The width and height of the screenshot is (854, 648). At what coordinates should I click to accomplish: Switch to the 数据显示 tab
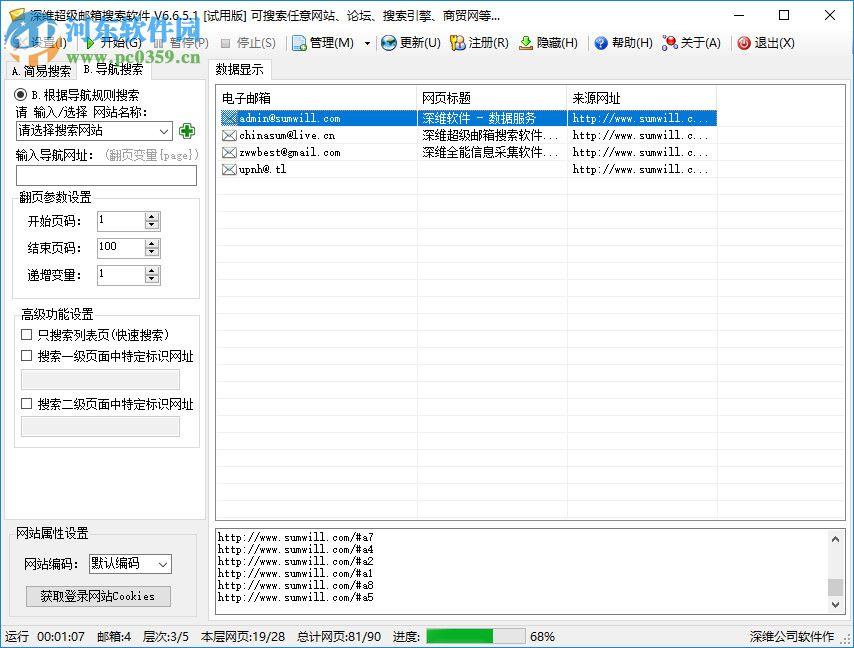tap(240, 69)
